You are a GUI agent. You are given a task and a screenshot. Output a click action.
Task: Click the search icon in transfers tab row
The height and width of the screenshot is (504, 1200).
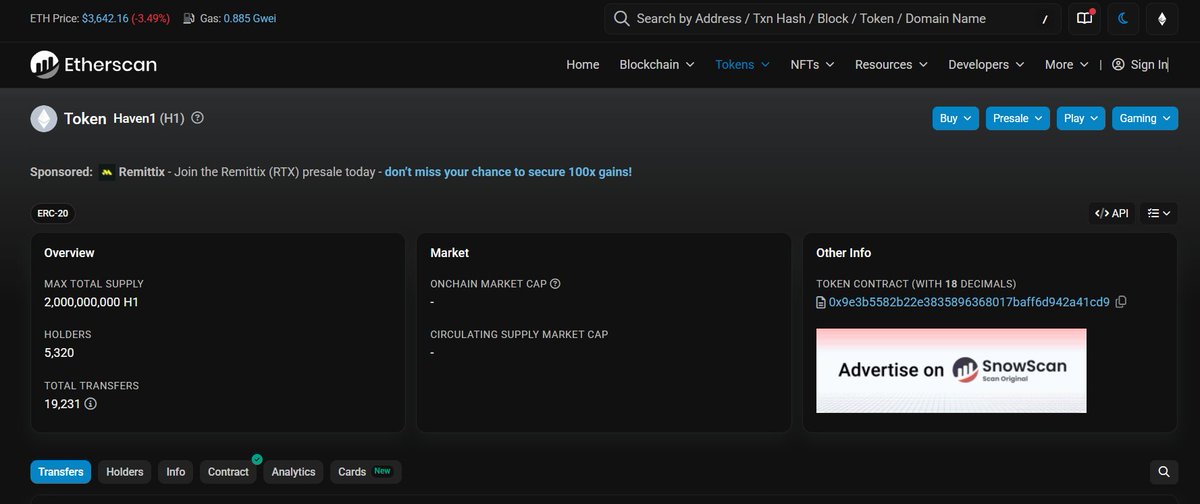coord(1164,472)
